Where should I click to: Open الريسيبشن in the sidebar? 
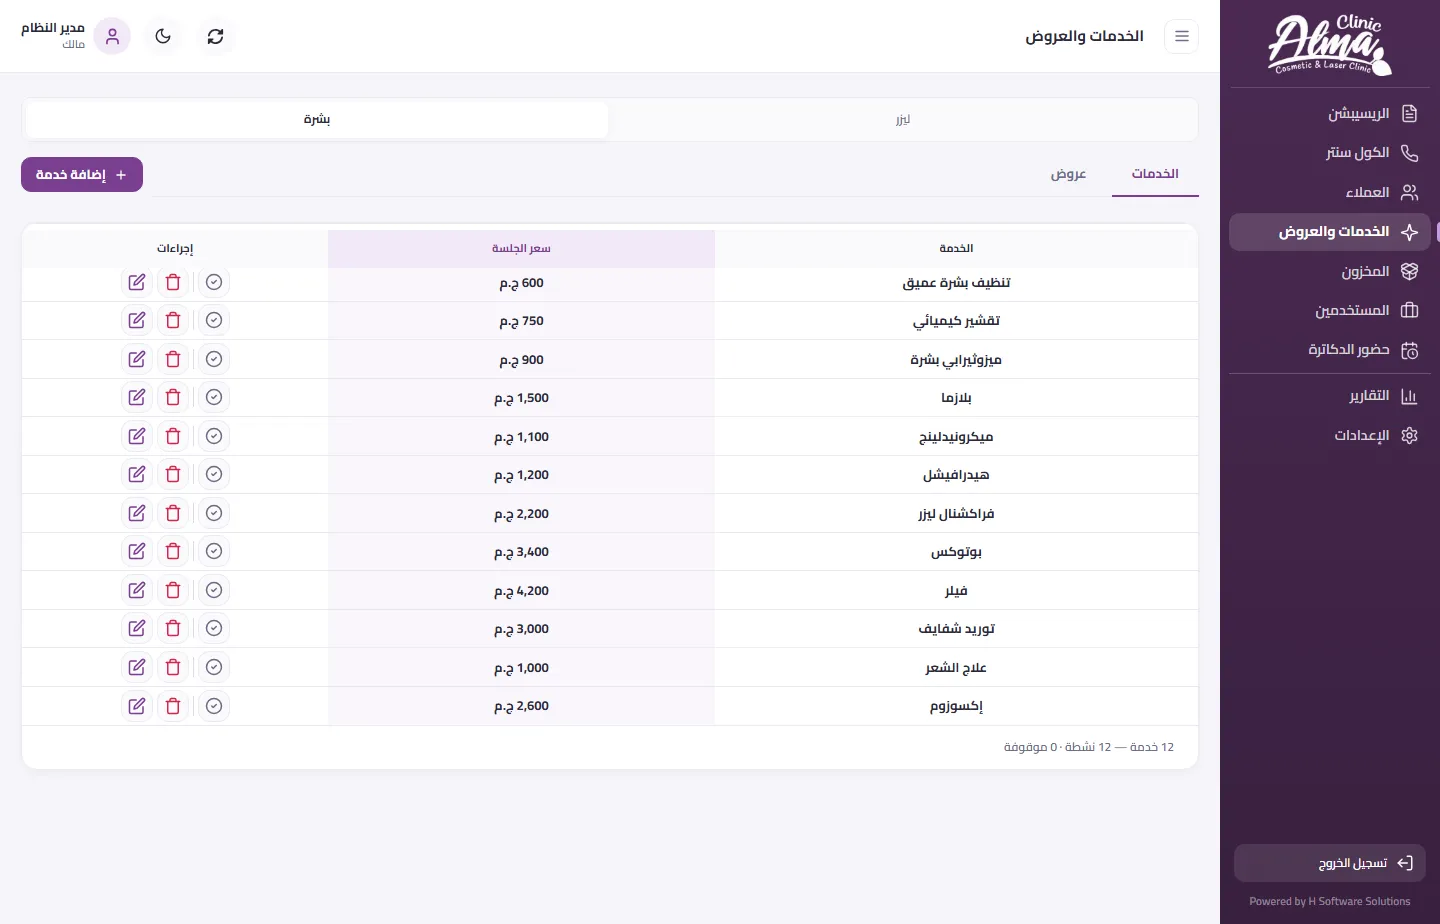click(x=1330, y=113)
